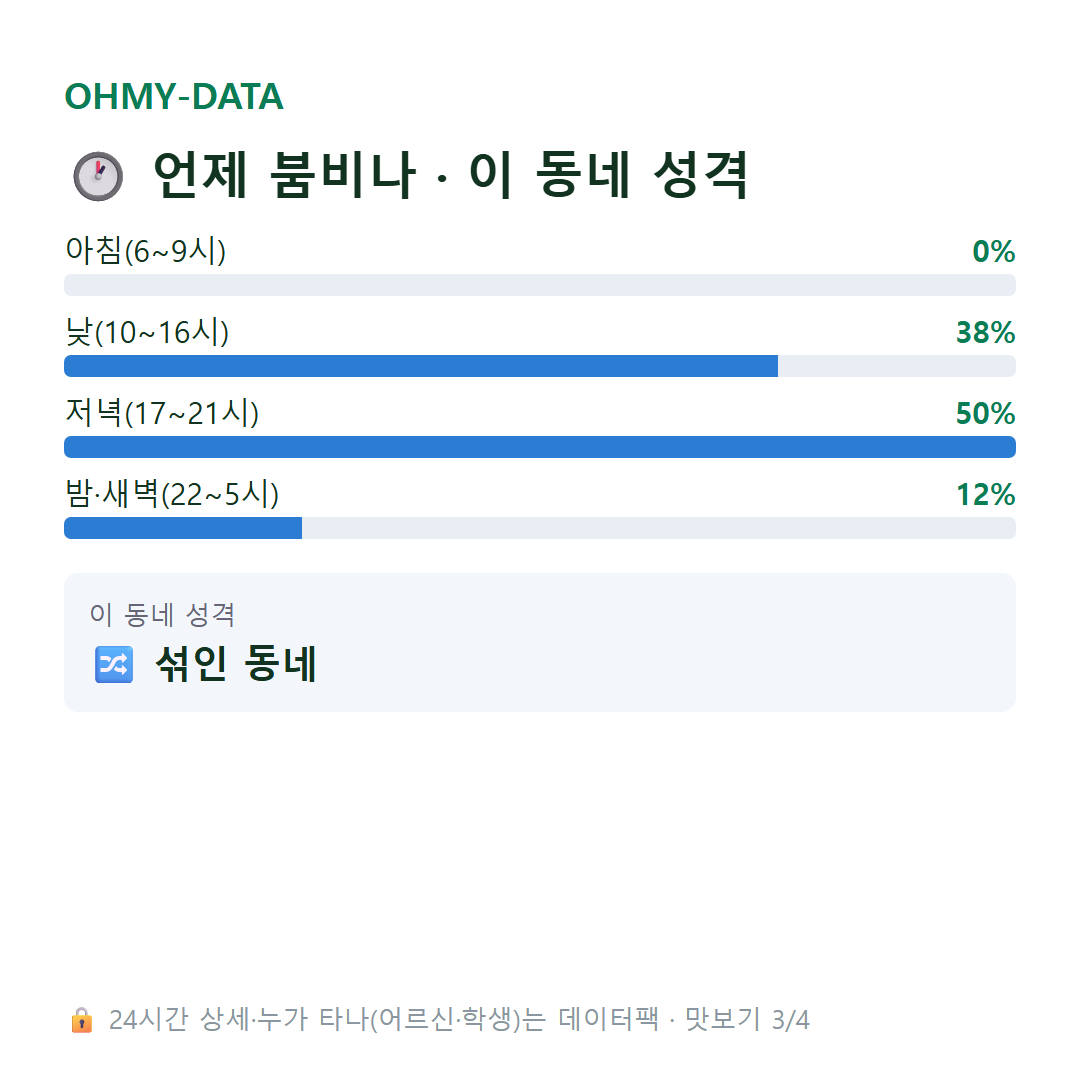Click the OHMY-DATA brand text
1080x1080 pixels.
[174, 96]
